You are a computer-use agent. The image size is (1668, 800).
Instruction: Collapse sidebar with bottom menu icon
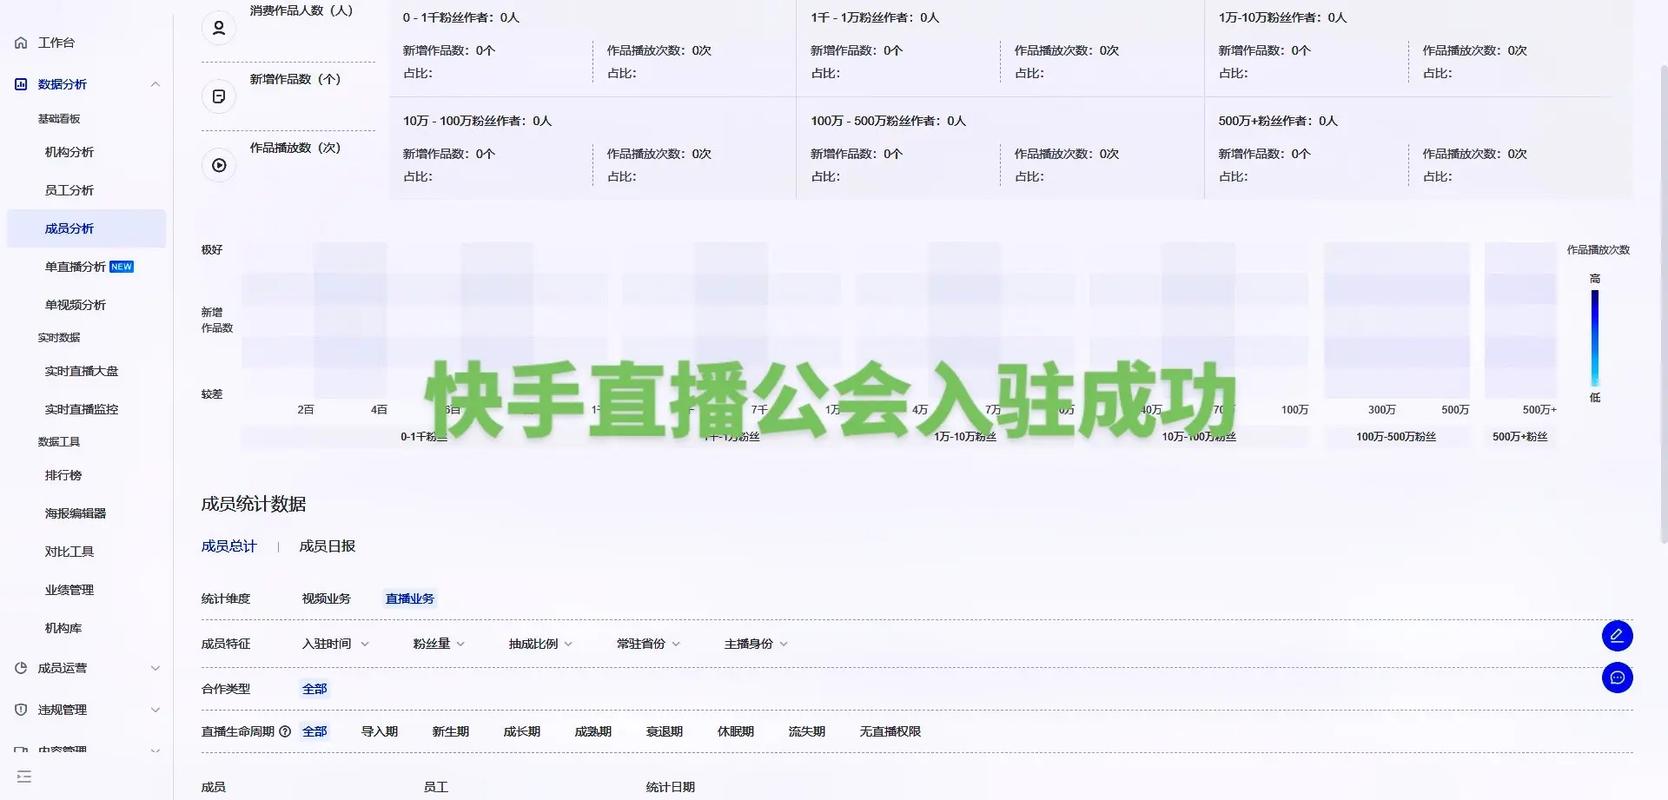[24, 777]
